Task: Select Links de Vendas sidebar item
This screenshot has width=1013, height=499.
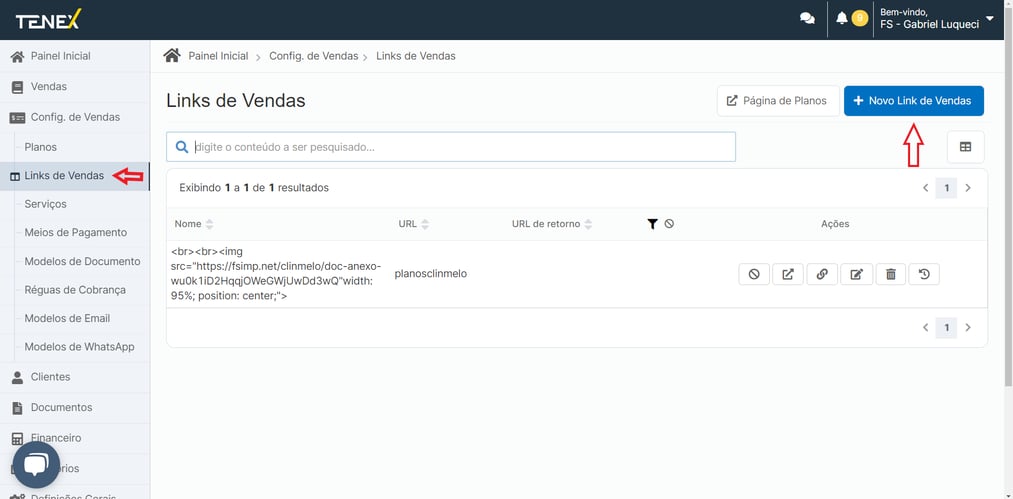Action: tap(64, 176)
